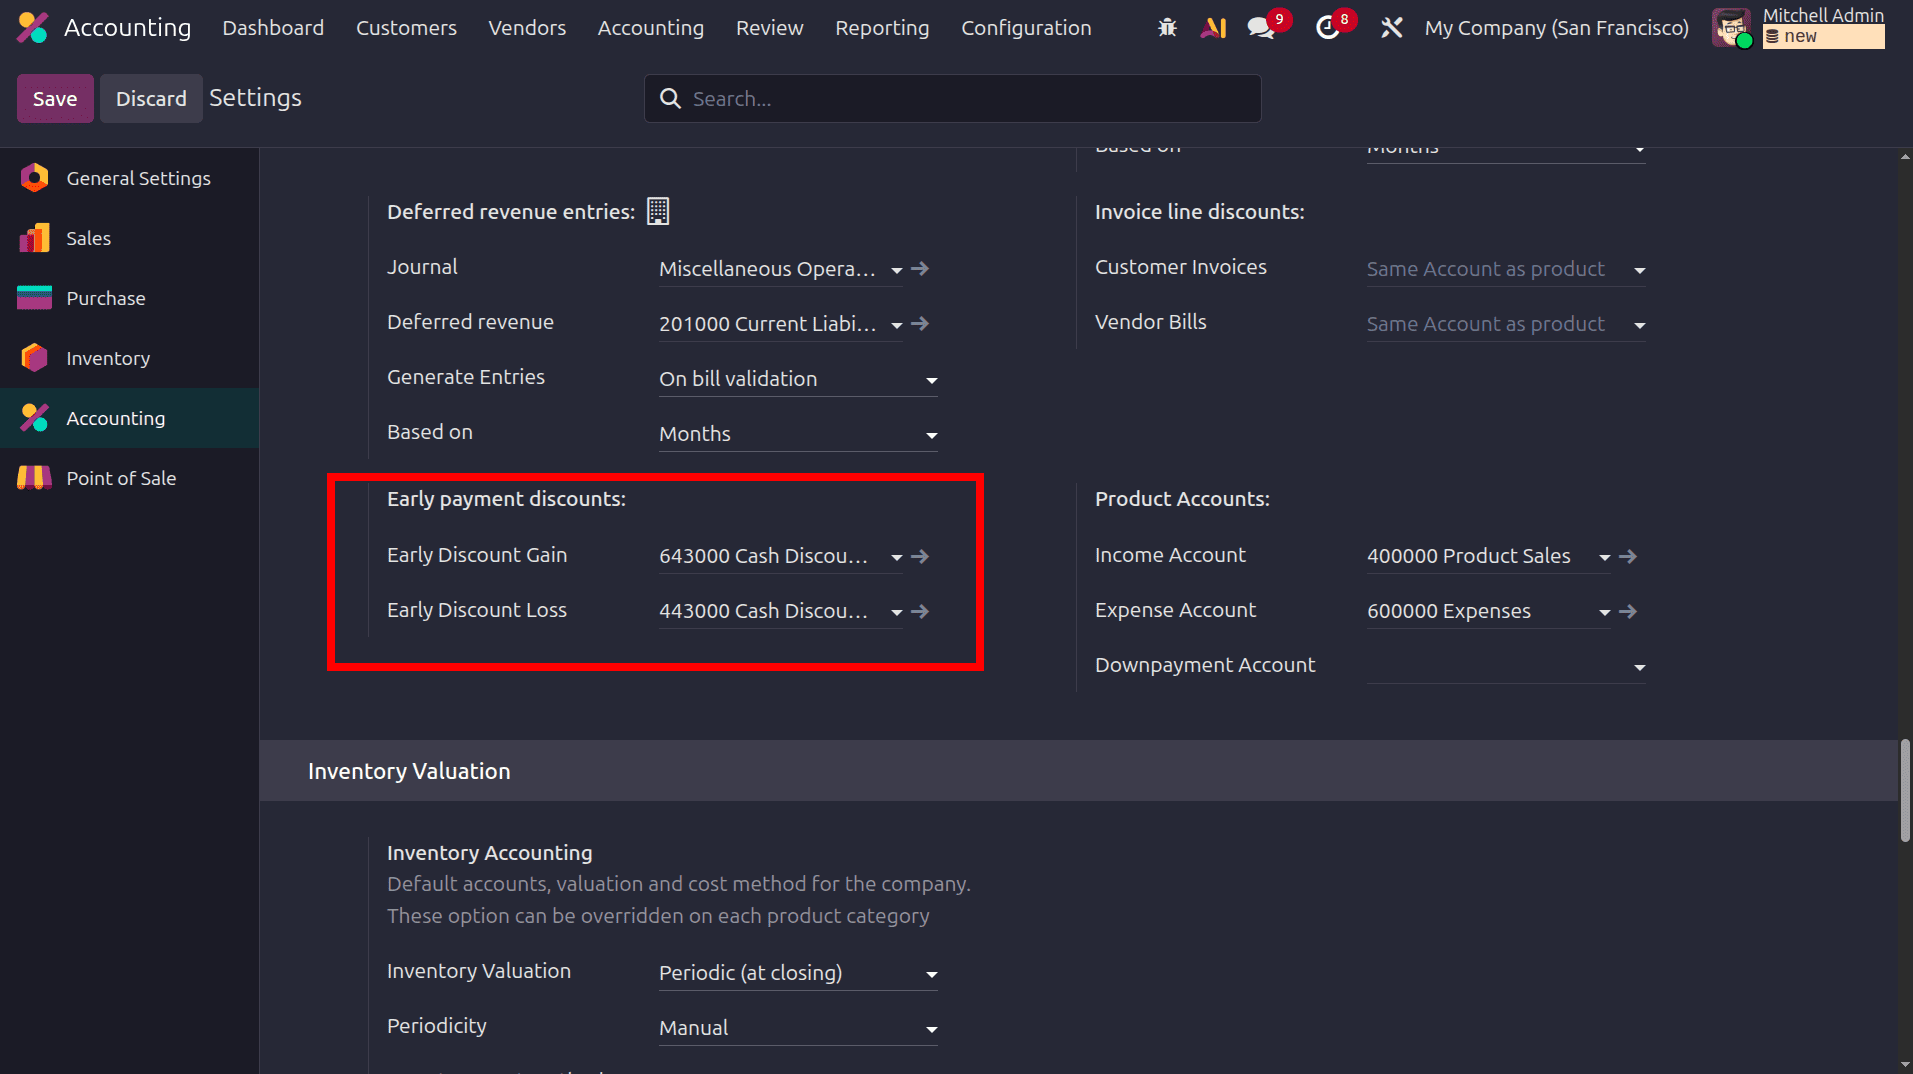The width and height of the screenshot is (1913, 1074).
Task: Click the building icon beside Deferred revenue entries
Action: click(657, 211)
